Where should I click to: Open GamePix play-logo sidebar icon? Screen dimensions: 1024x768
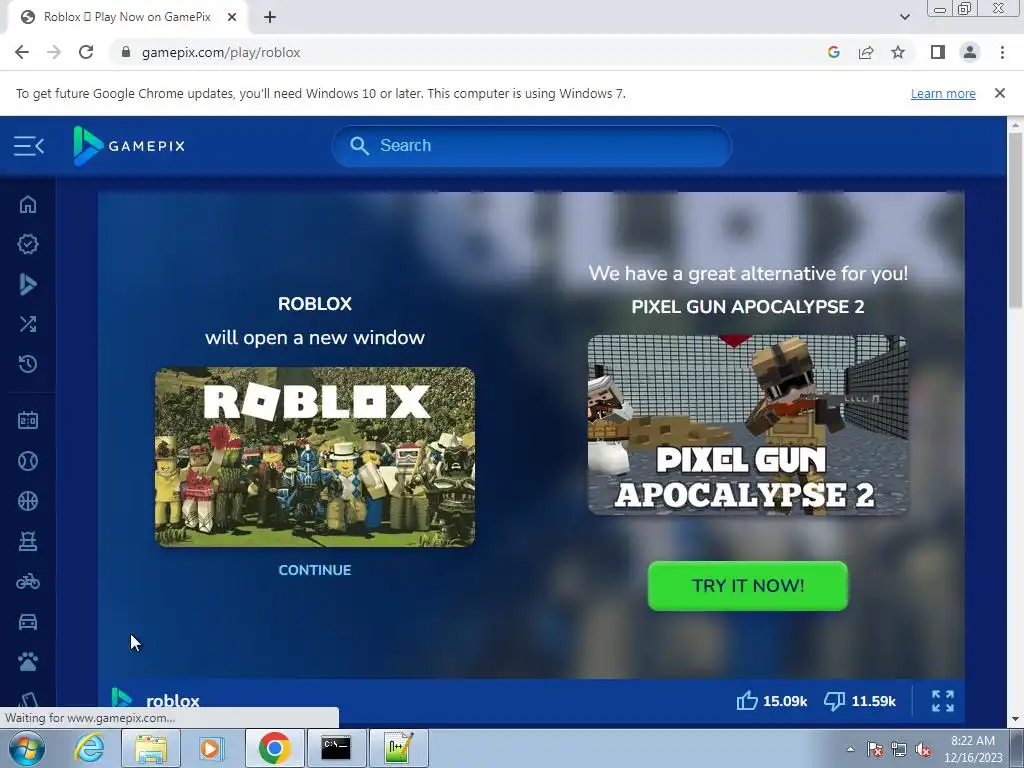(27, 284)
